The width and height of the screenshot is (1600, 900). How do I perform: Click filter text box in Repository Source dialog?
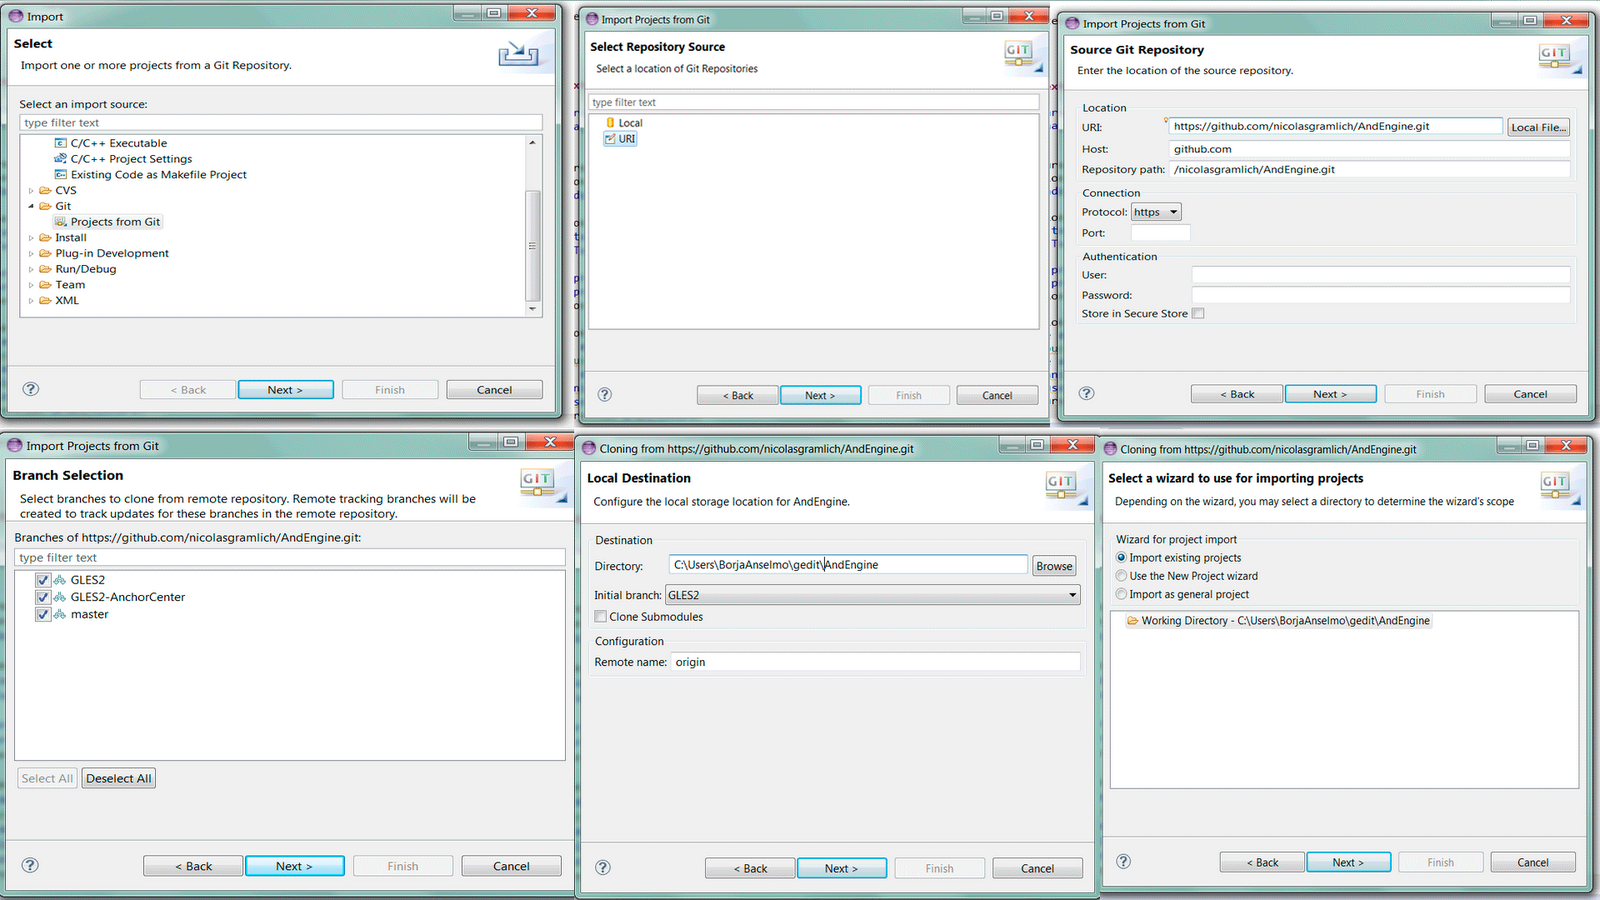tap(814, 102)
